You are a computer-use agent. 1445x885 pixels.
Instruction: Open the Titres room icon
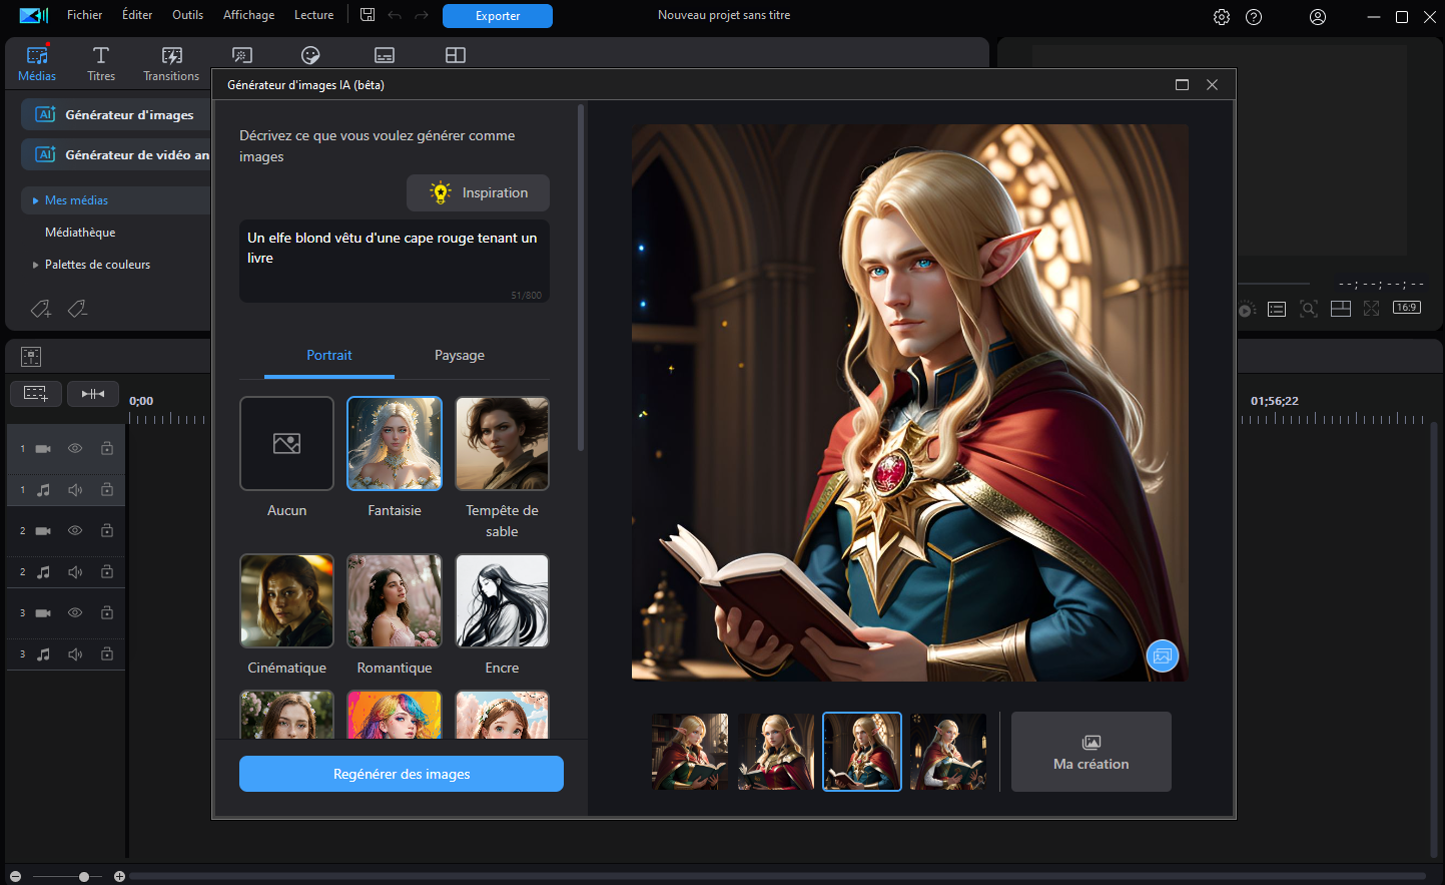coord(101,63)
